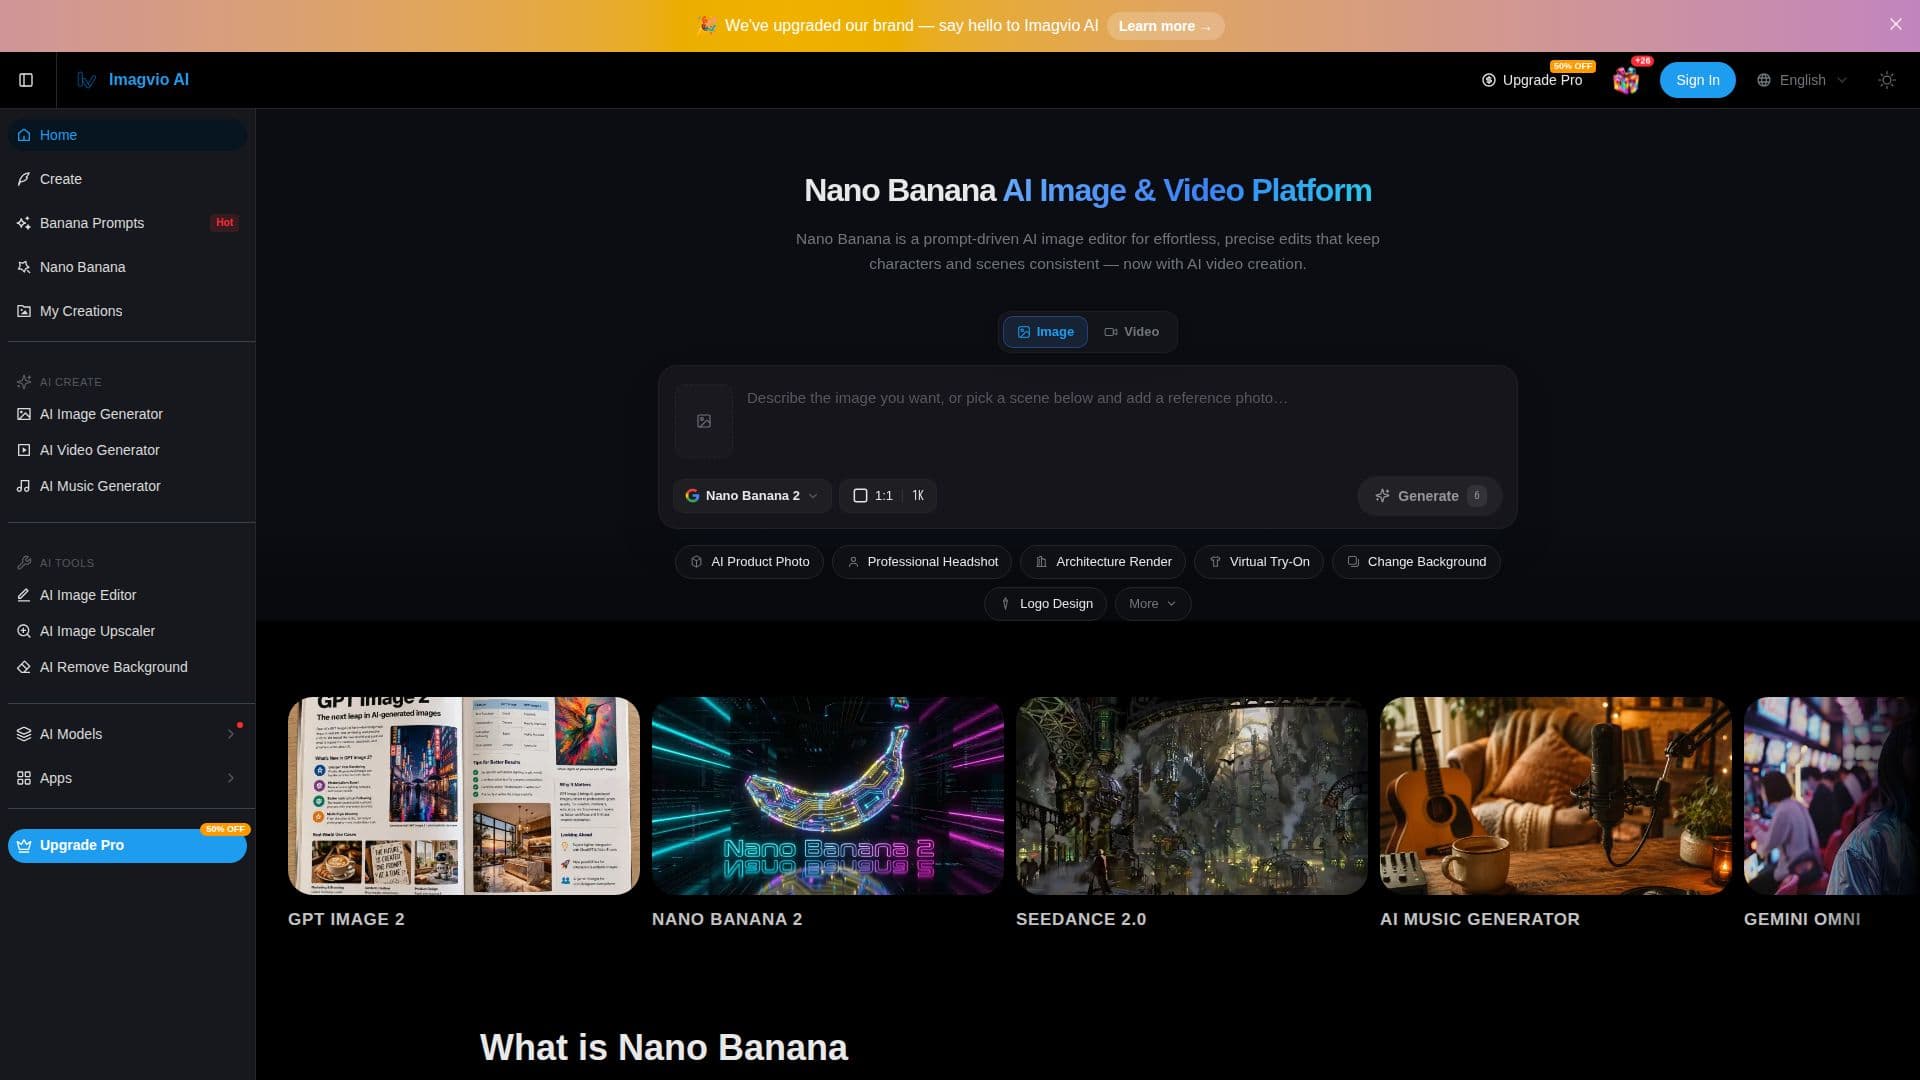Toggle light theme with the sun icon

point(1886,80)
